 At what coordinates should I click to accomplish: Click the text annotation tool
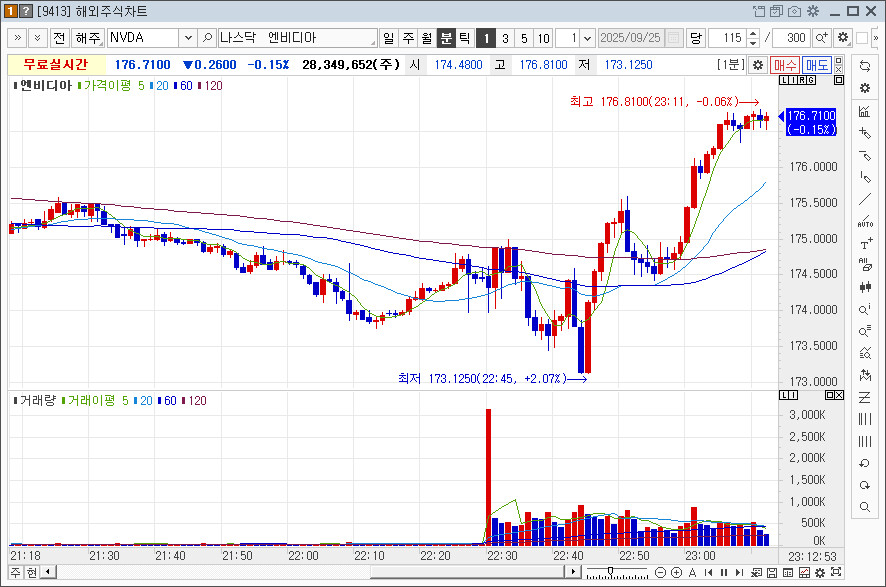(x=865, y=243)
